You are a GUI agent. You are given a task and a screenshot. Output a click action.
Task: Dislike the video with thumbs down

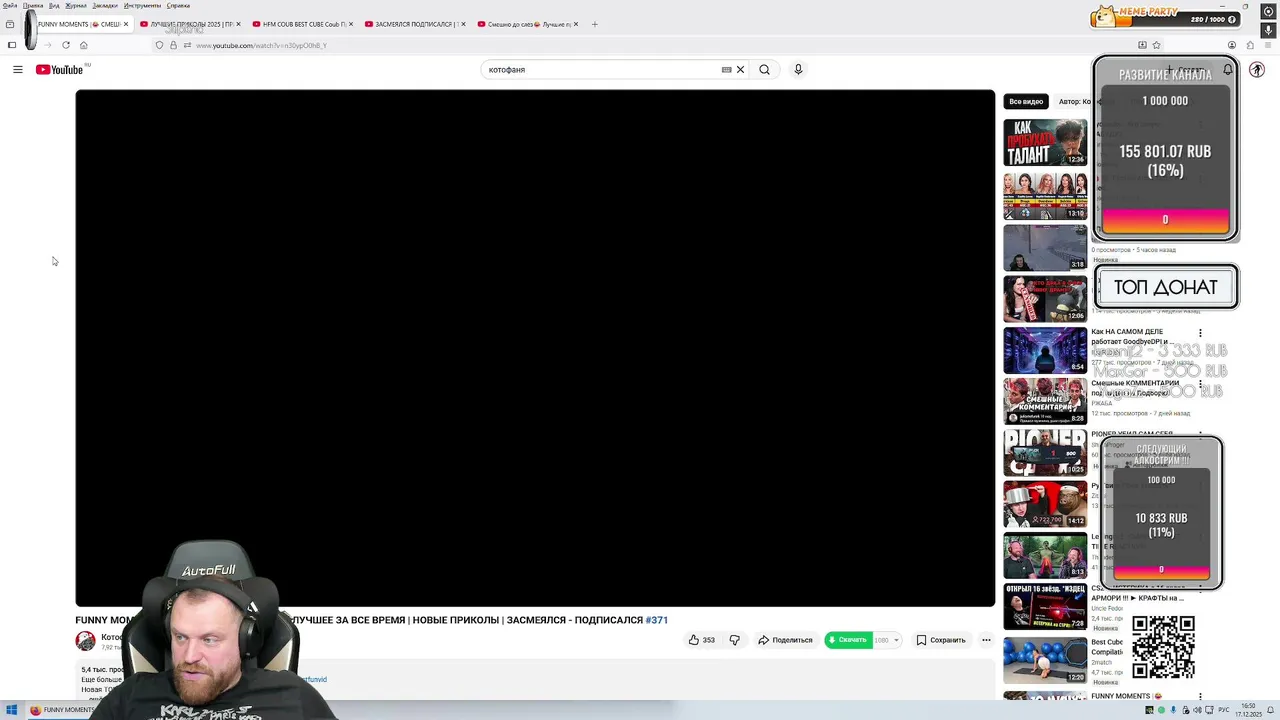(x=734, y=640)
